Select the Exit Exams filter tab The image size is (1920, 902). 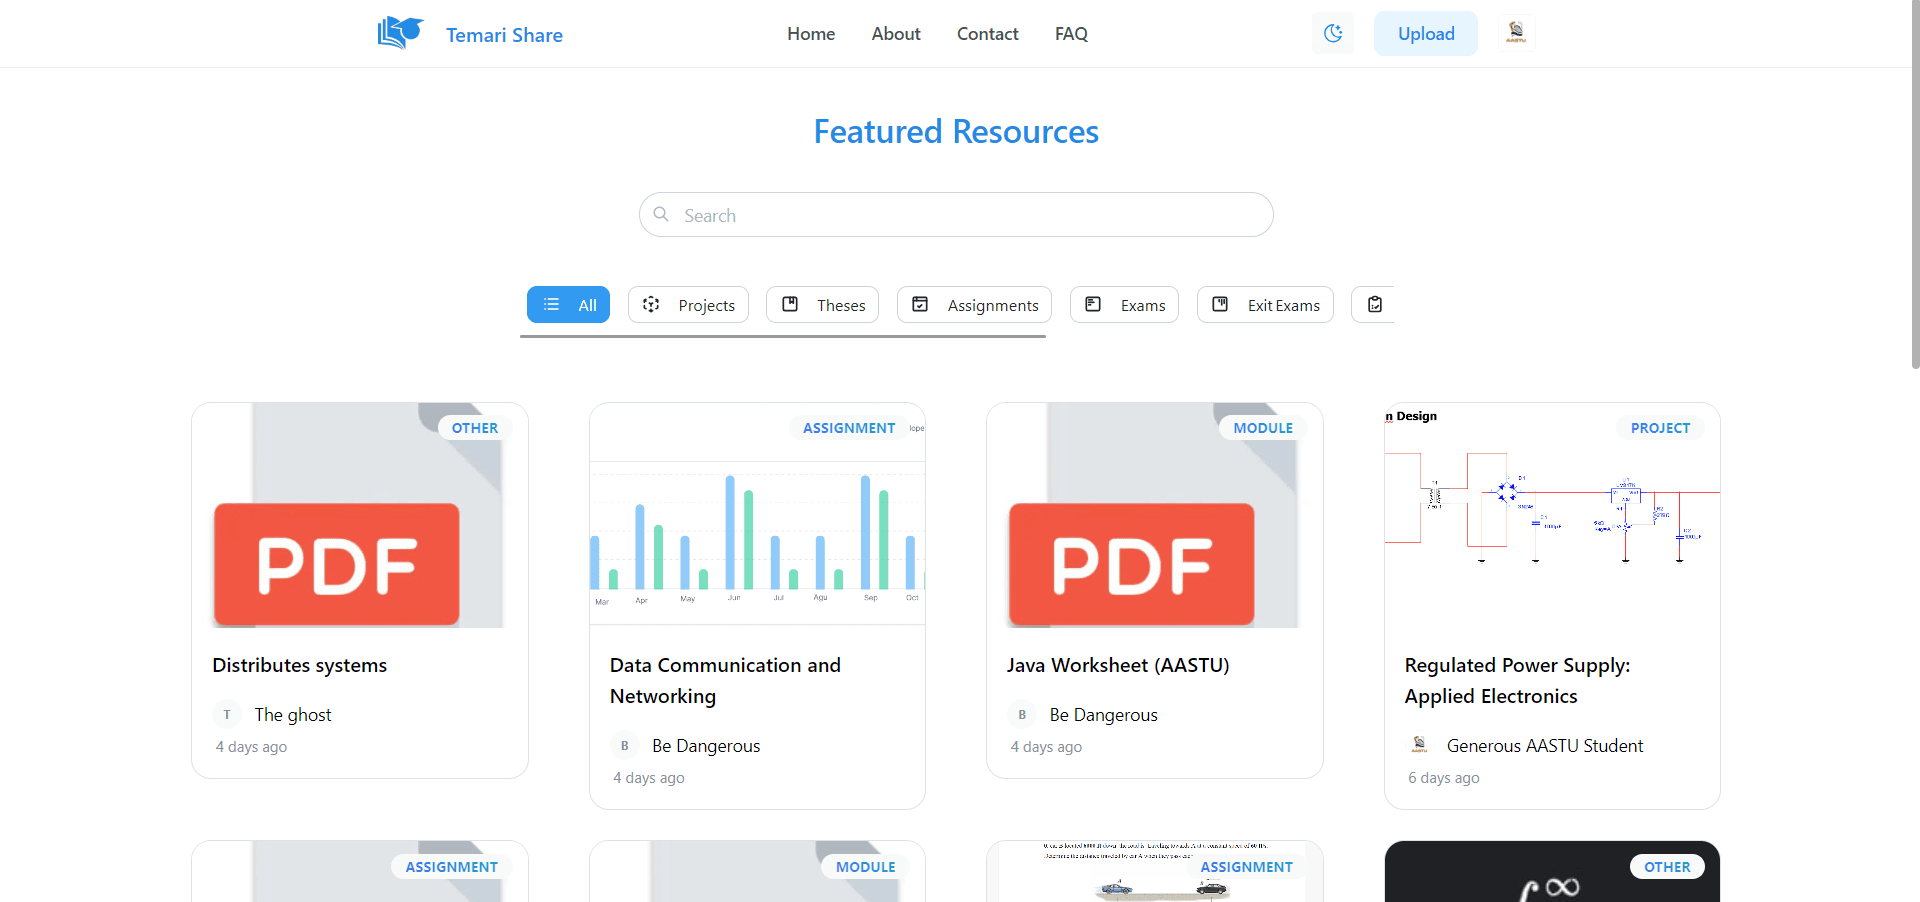[1265, 305]
